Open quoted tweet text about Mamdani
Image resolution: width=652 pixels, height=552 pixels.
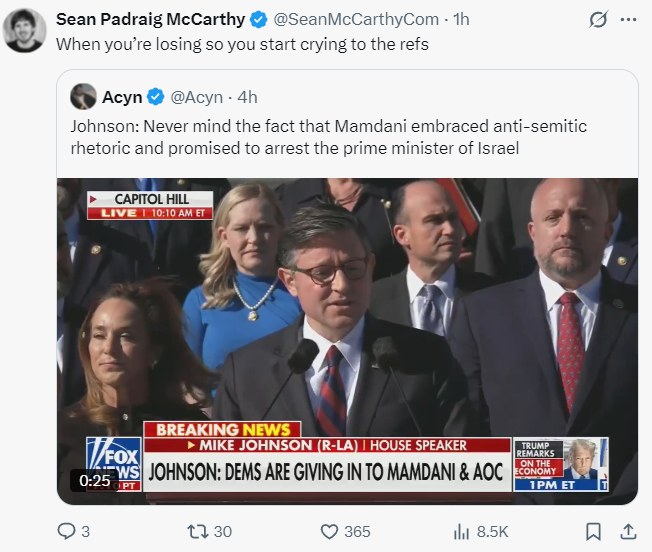[x=329, y=137]
